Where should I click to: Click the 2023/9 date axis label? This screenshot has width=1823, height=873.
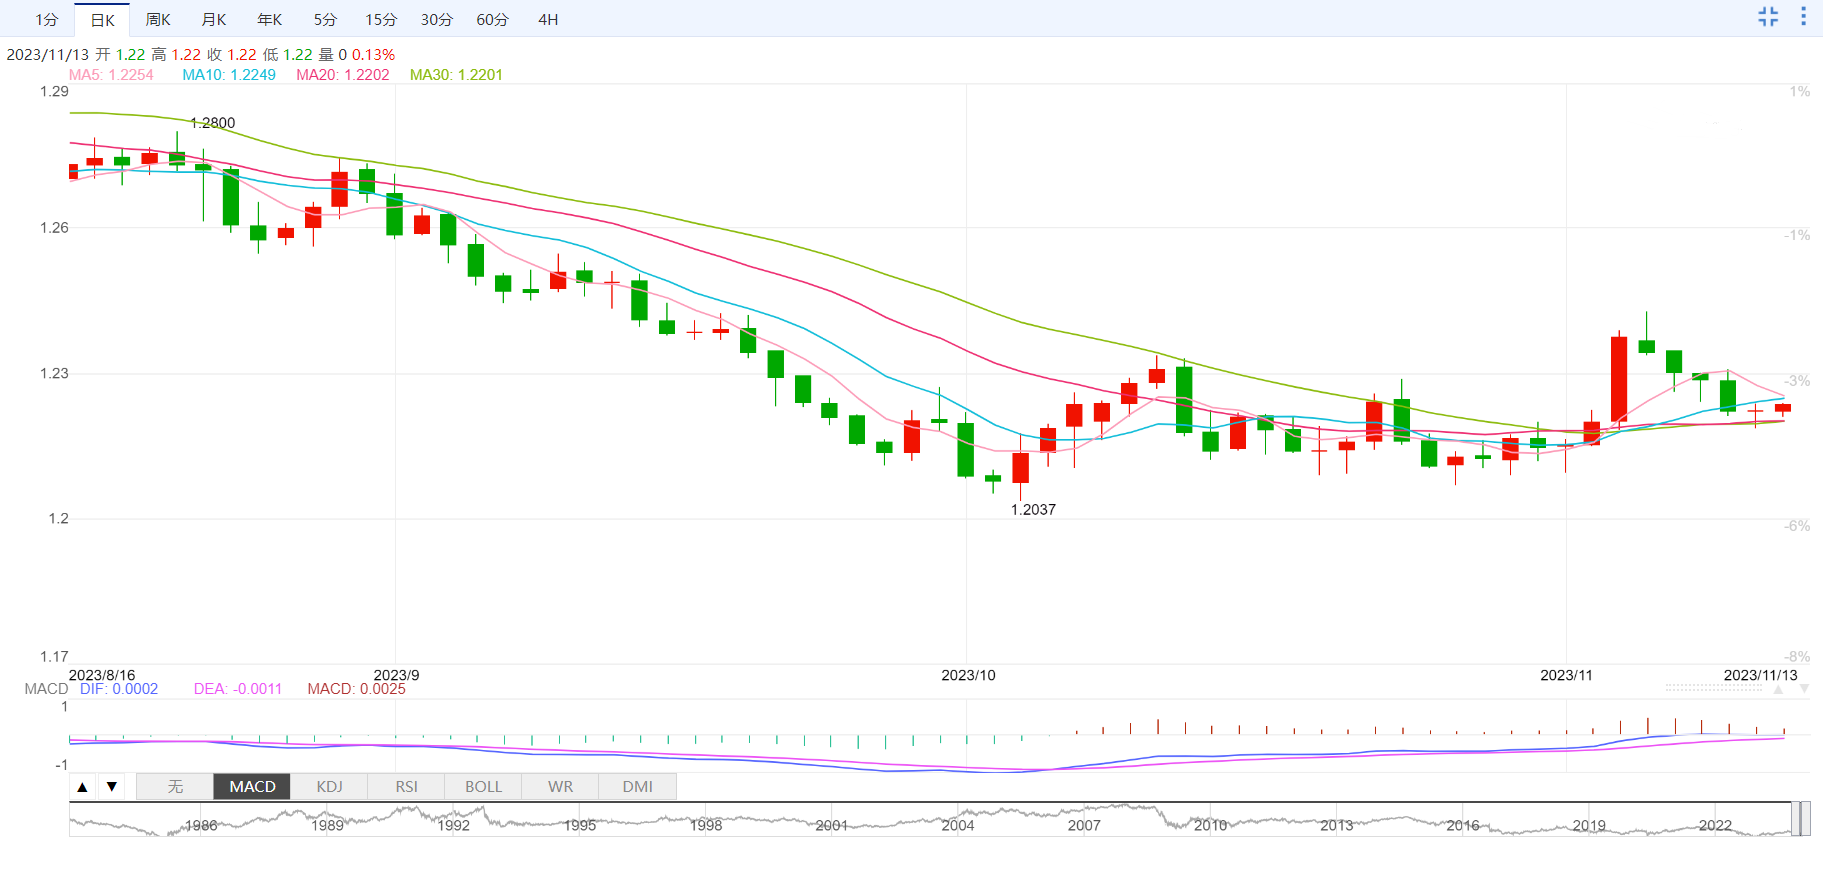(x=396, y=676)
